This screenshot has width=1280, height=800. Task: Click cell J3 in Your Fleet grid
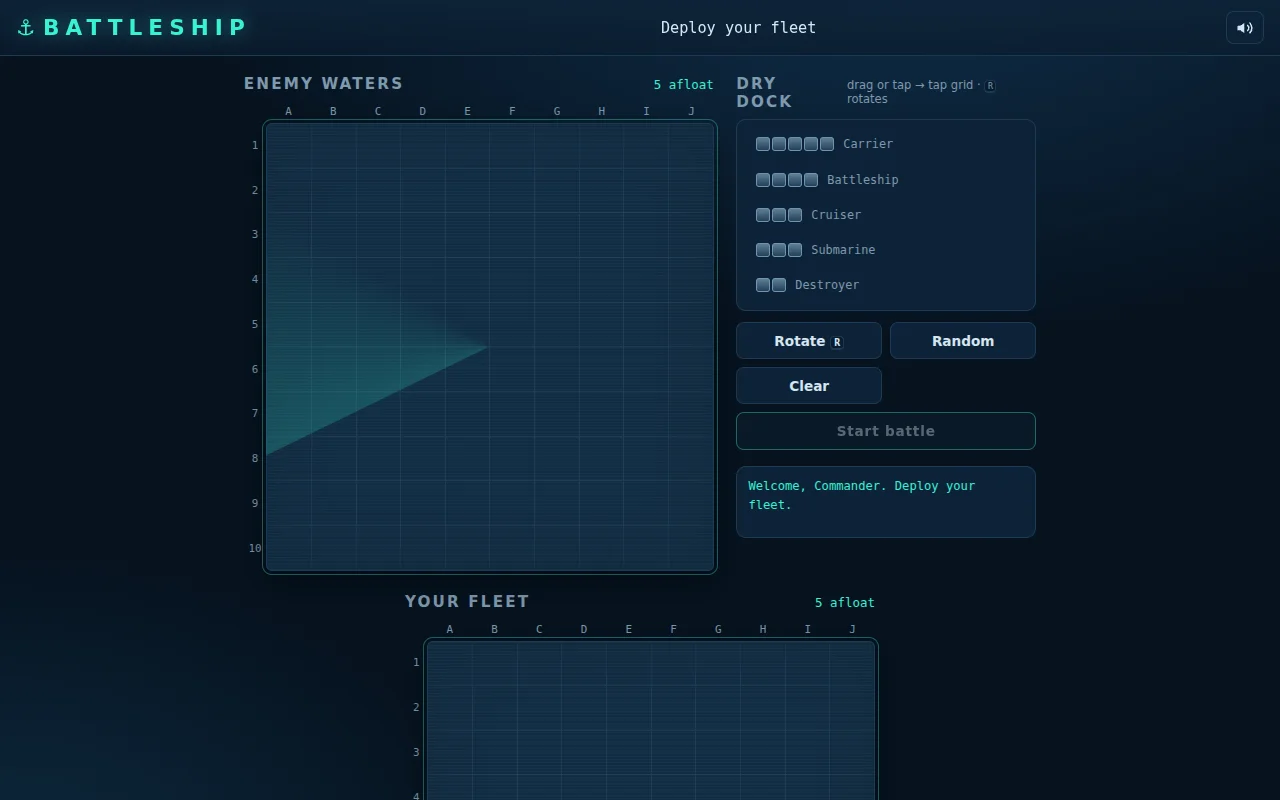click(x=852, y=753)
